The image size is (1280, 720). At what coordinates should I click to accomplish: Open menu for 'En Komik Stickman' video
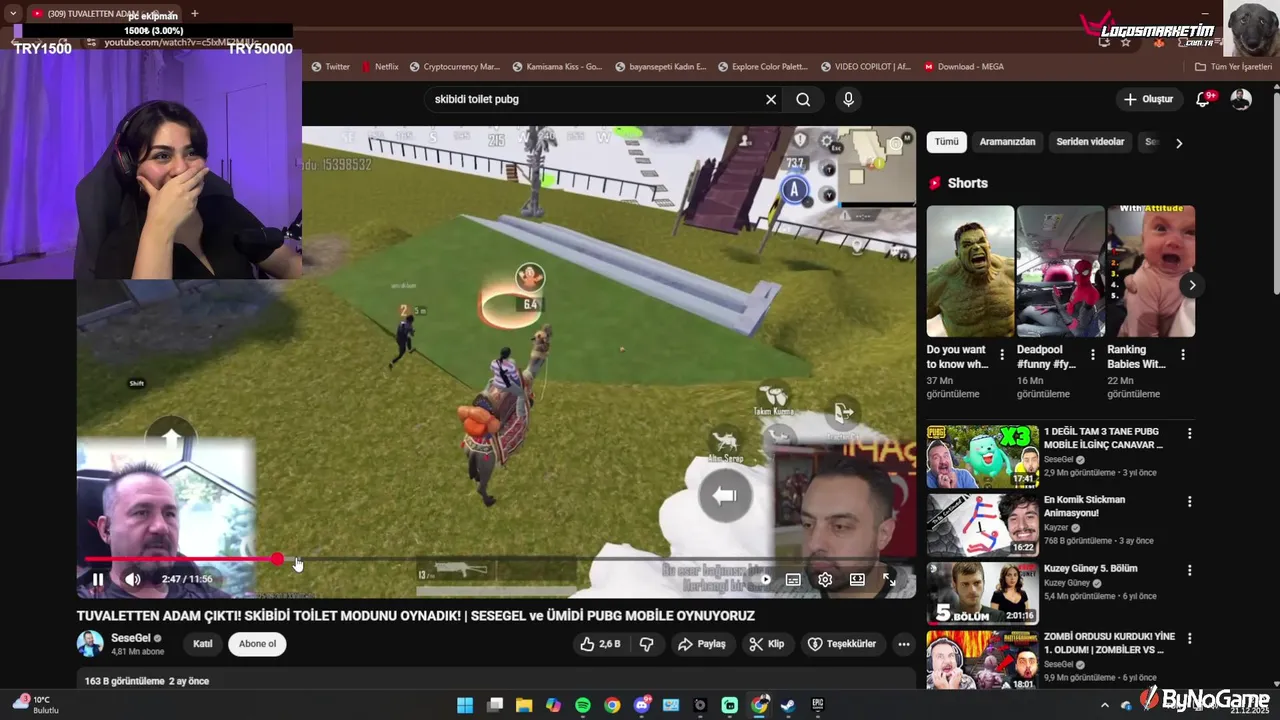click(x=1189, y=502)
